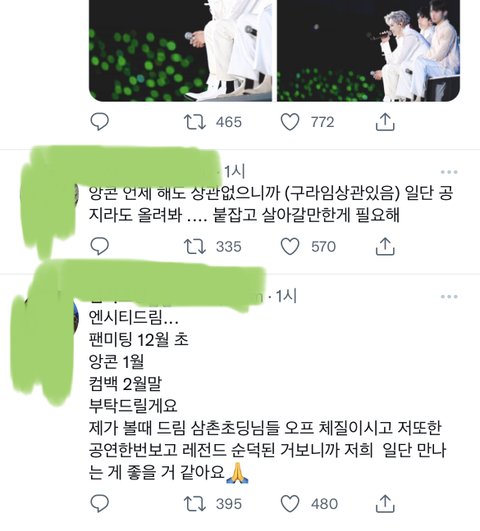480x531 pixels.
Task: Click the 1시 timestamp on 앙콘 tweet
Action: coord(235,172)
